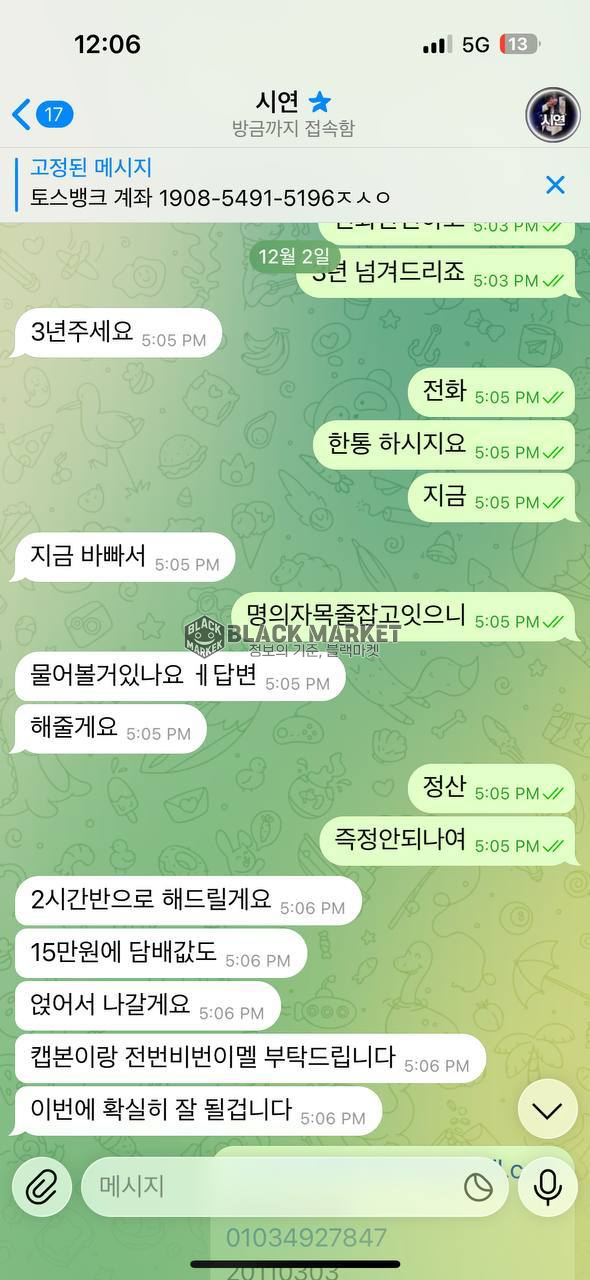Image resolution: width=590 pixels, height=1280 pixels.
Task: Tap the back arrow with unread count 17
Action: [x=42, y=114]
